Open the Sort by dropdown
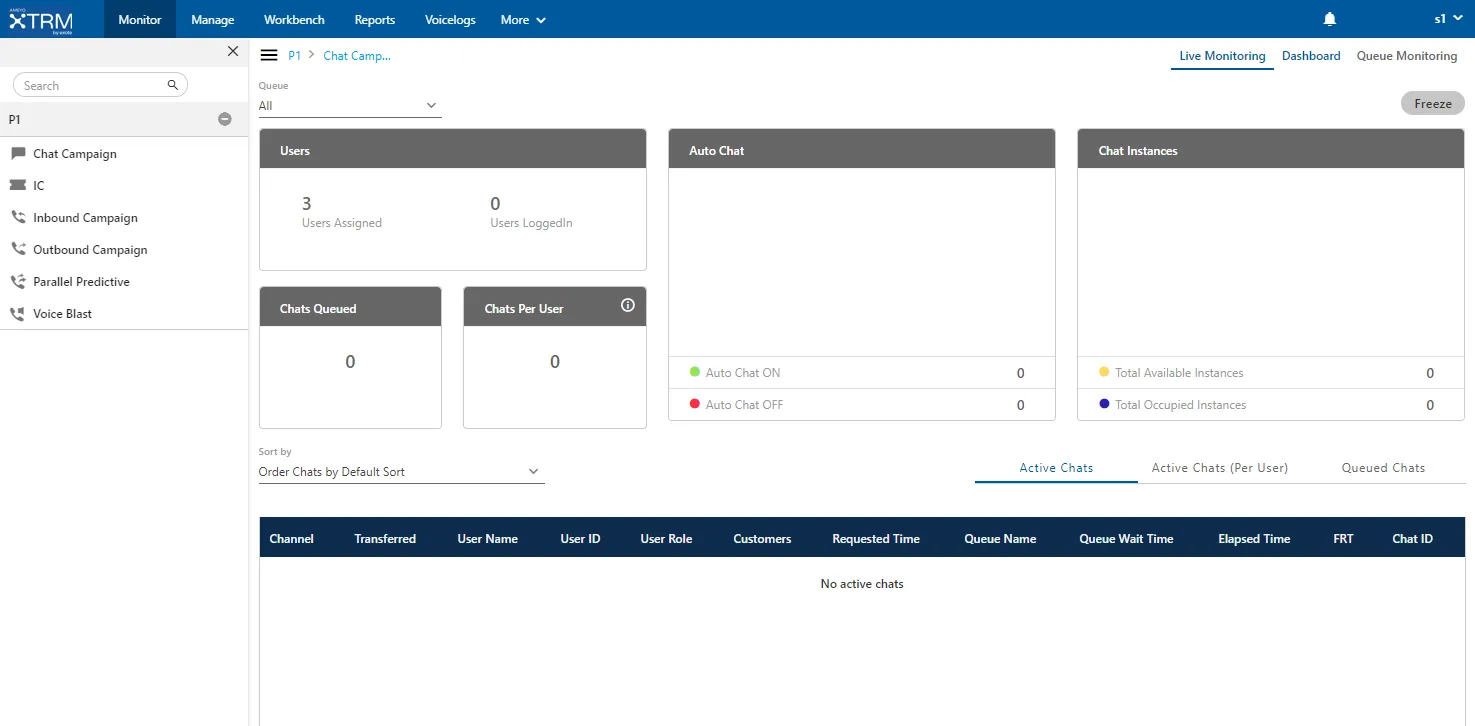 click(402, 472)
